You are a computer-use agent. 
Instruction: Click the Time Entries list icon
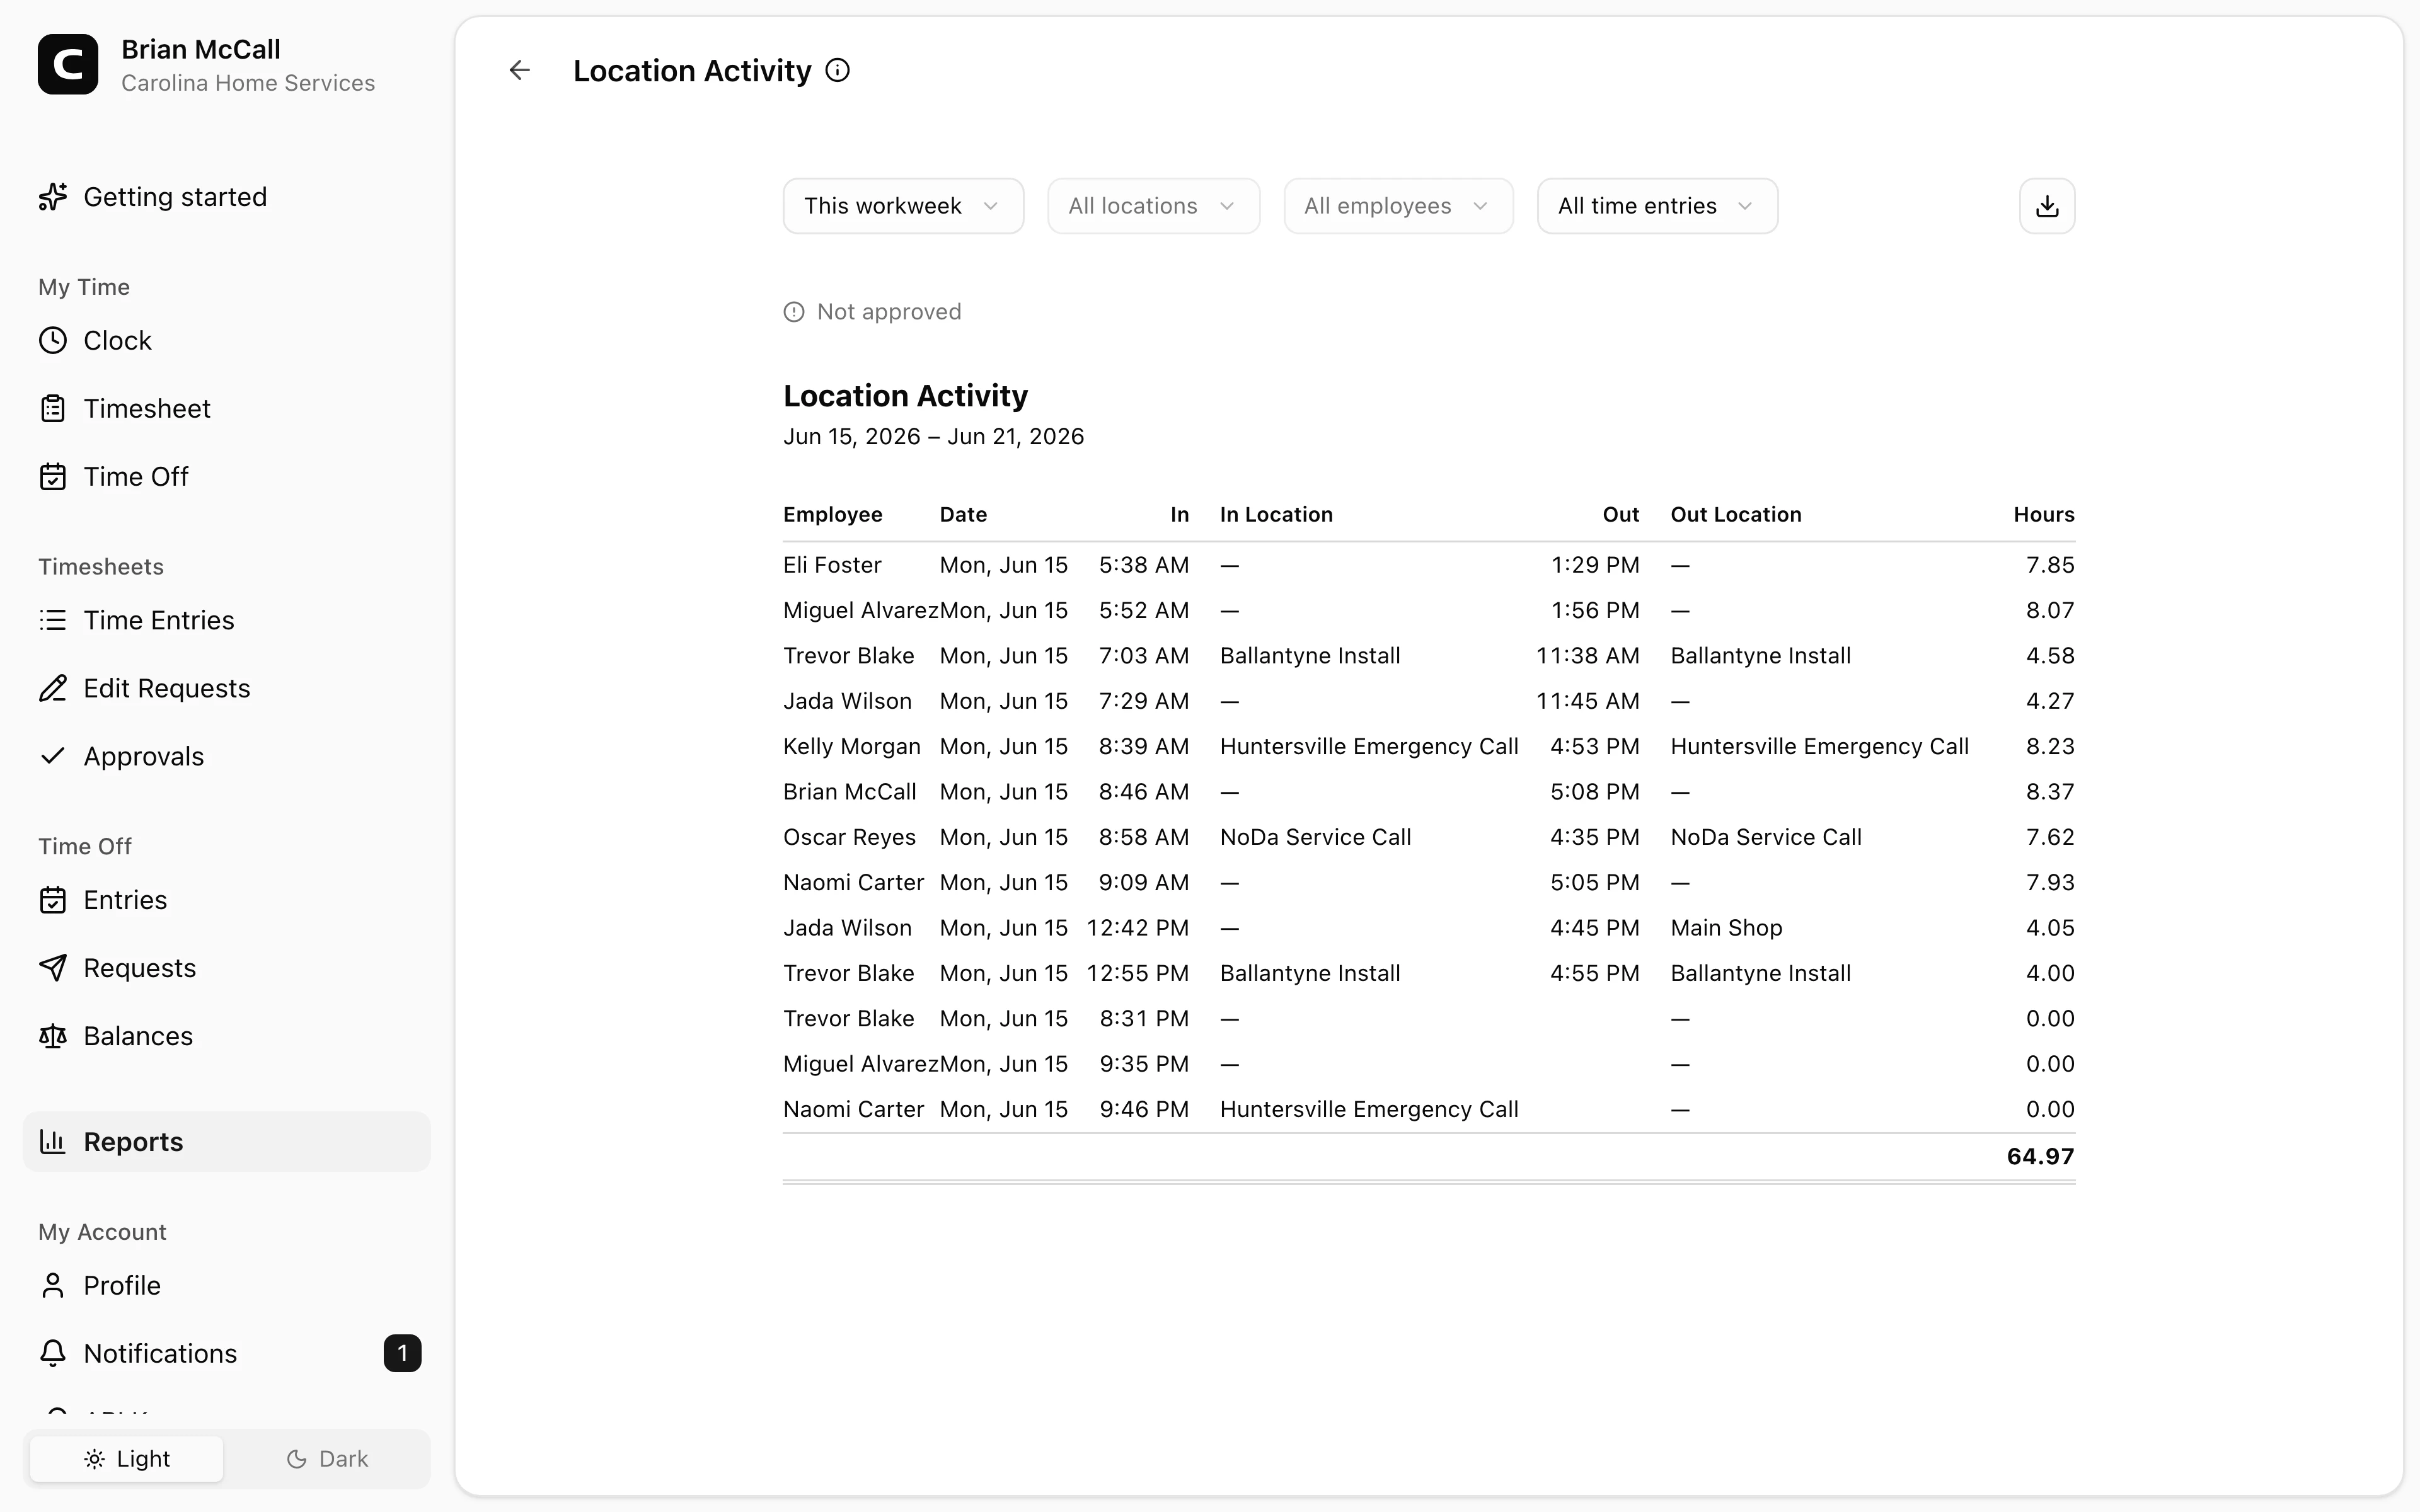53,621
